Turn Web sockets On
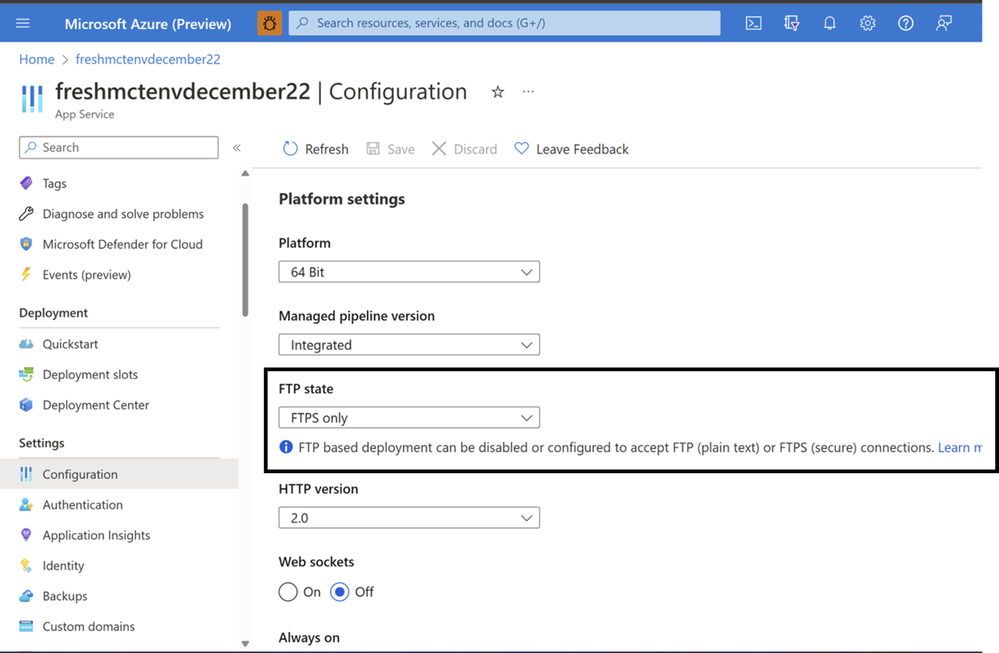 (288, 592)
